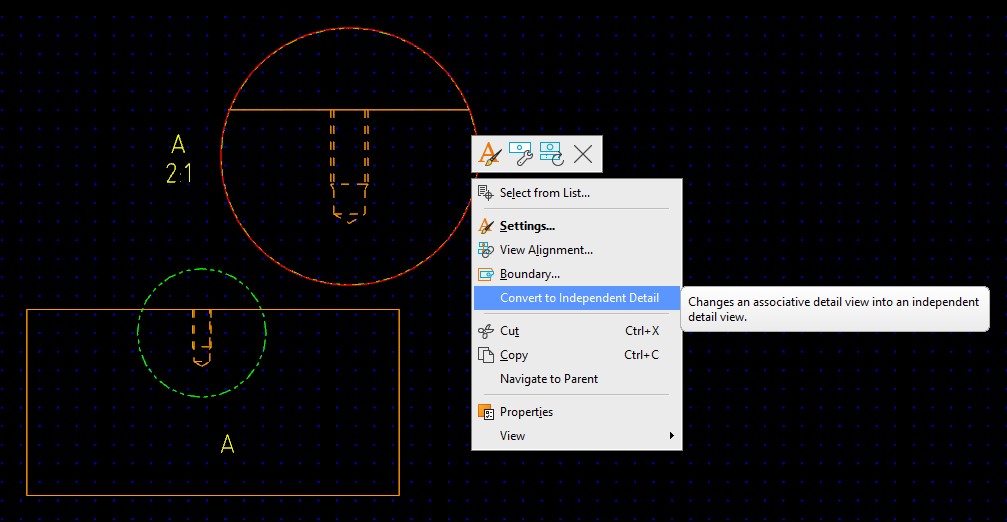Screen dimensions: 1007x522
Task: Click the Edit view wrench icon
Action: [520, 154]
